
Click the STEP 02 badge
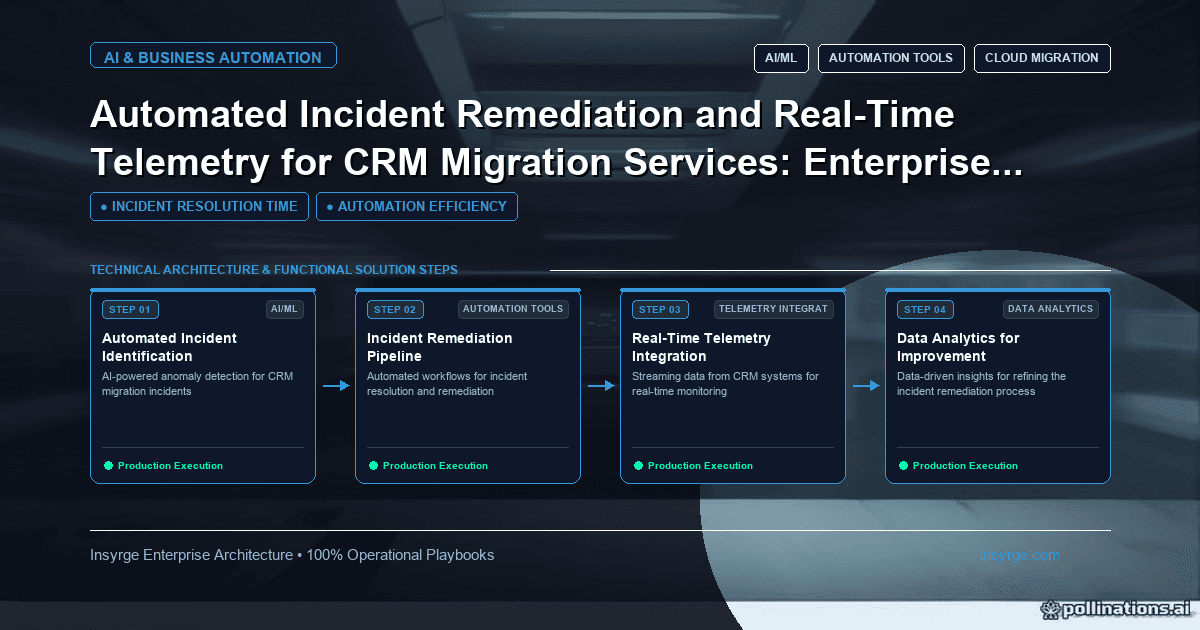[395, 310]
